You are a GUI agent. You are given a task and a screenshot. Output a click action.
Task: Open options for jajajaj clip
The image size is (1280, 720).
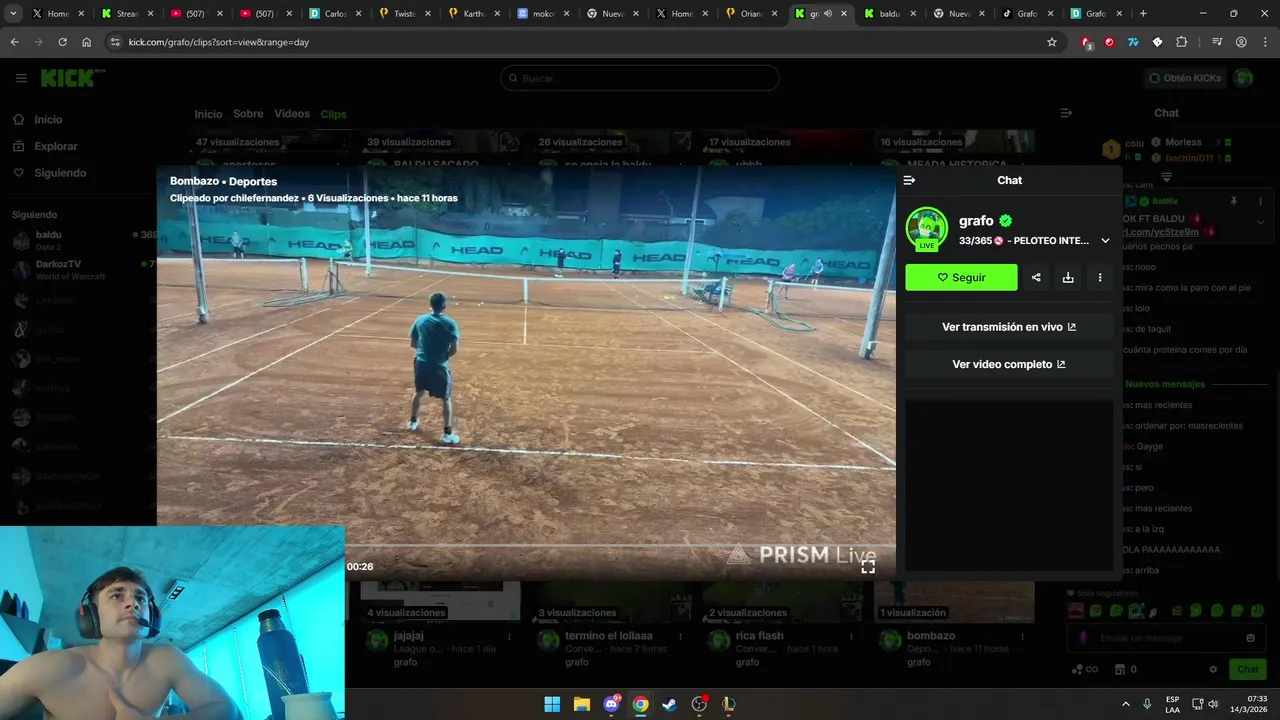(x=509, y=637)
